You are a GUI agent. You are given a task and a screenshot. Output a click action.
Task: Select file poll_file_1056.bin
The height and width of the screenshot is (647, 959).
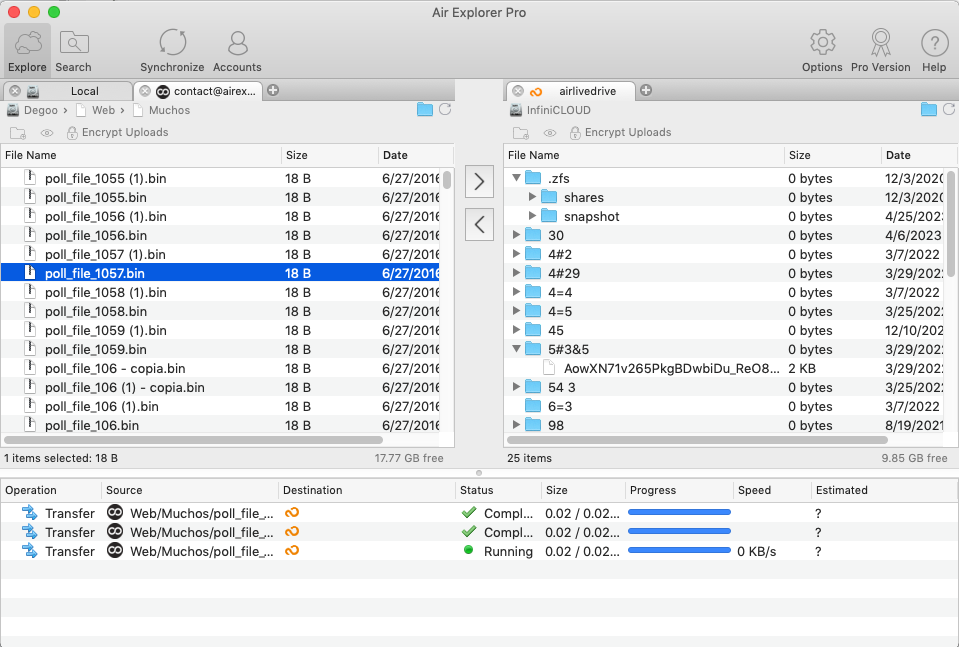[220, 235]
